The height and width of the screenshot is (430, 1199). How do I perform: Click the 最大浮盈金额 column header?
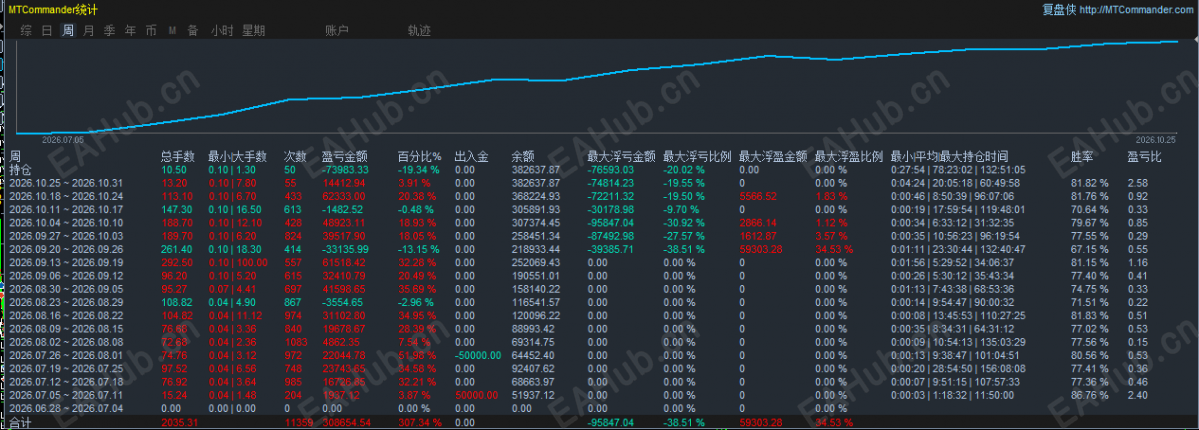(x=773, y=156)
